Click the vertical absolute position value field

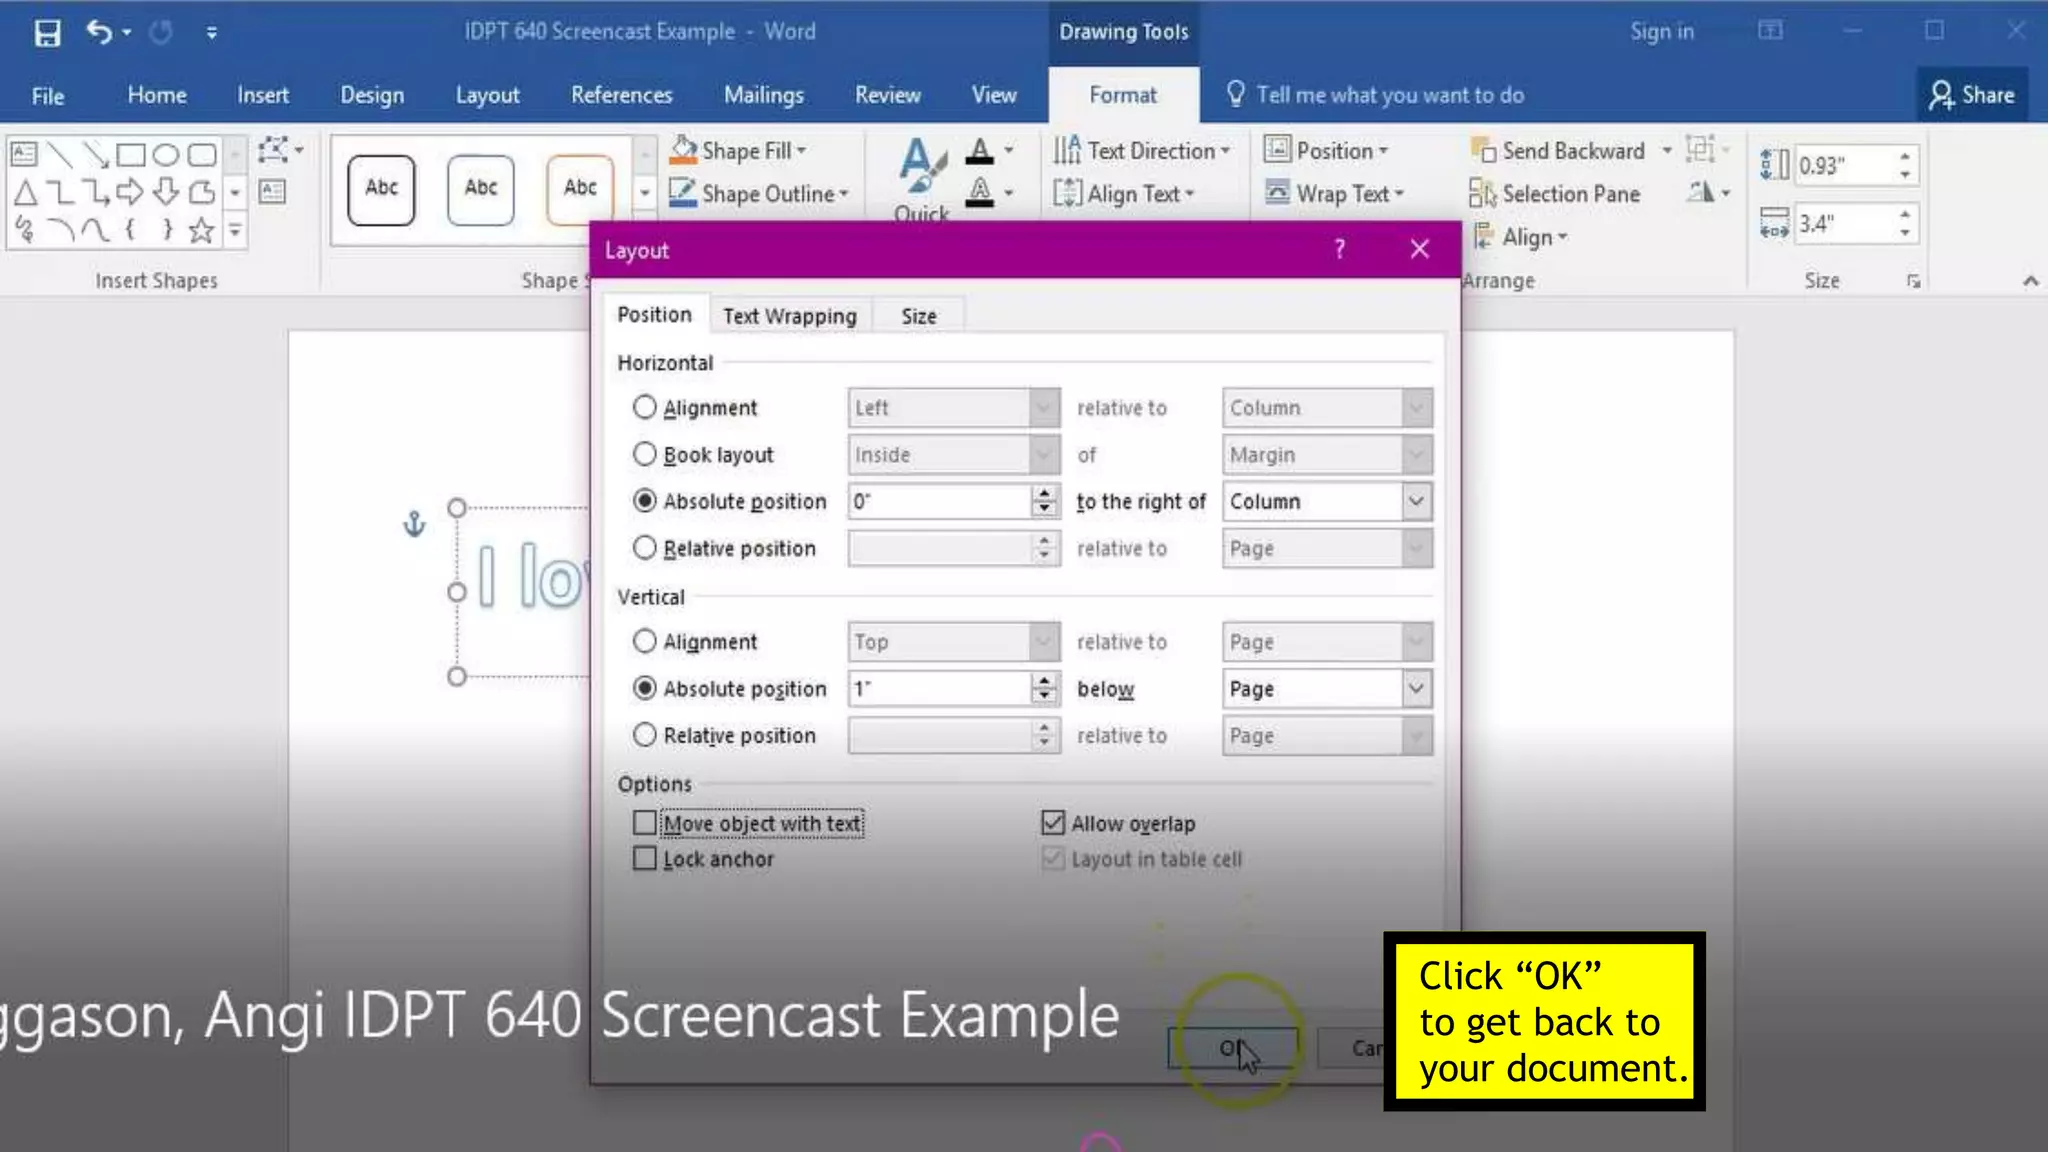pyautogui.click(x=938, y=689)
